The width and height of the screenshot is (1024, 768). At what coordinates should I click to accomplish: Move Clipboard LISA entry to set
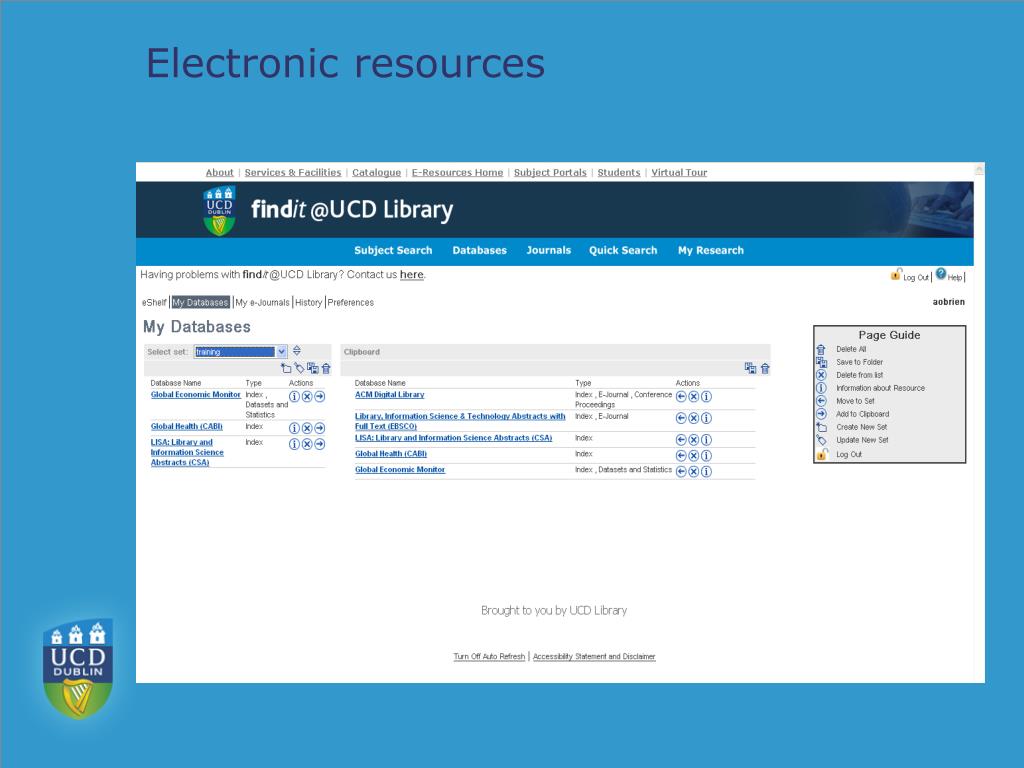pos(681,440)
